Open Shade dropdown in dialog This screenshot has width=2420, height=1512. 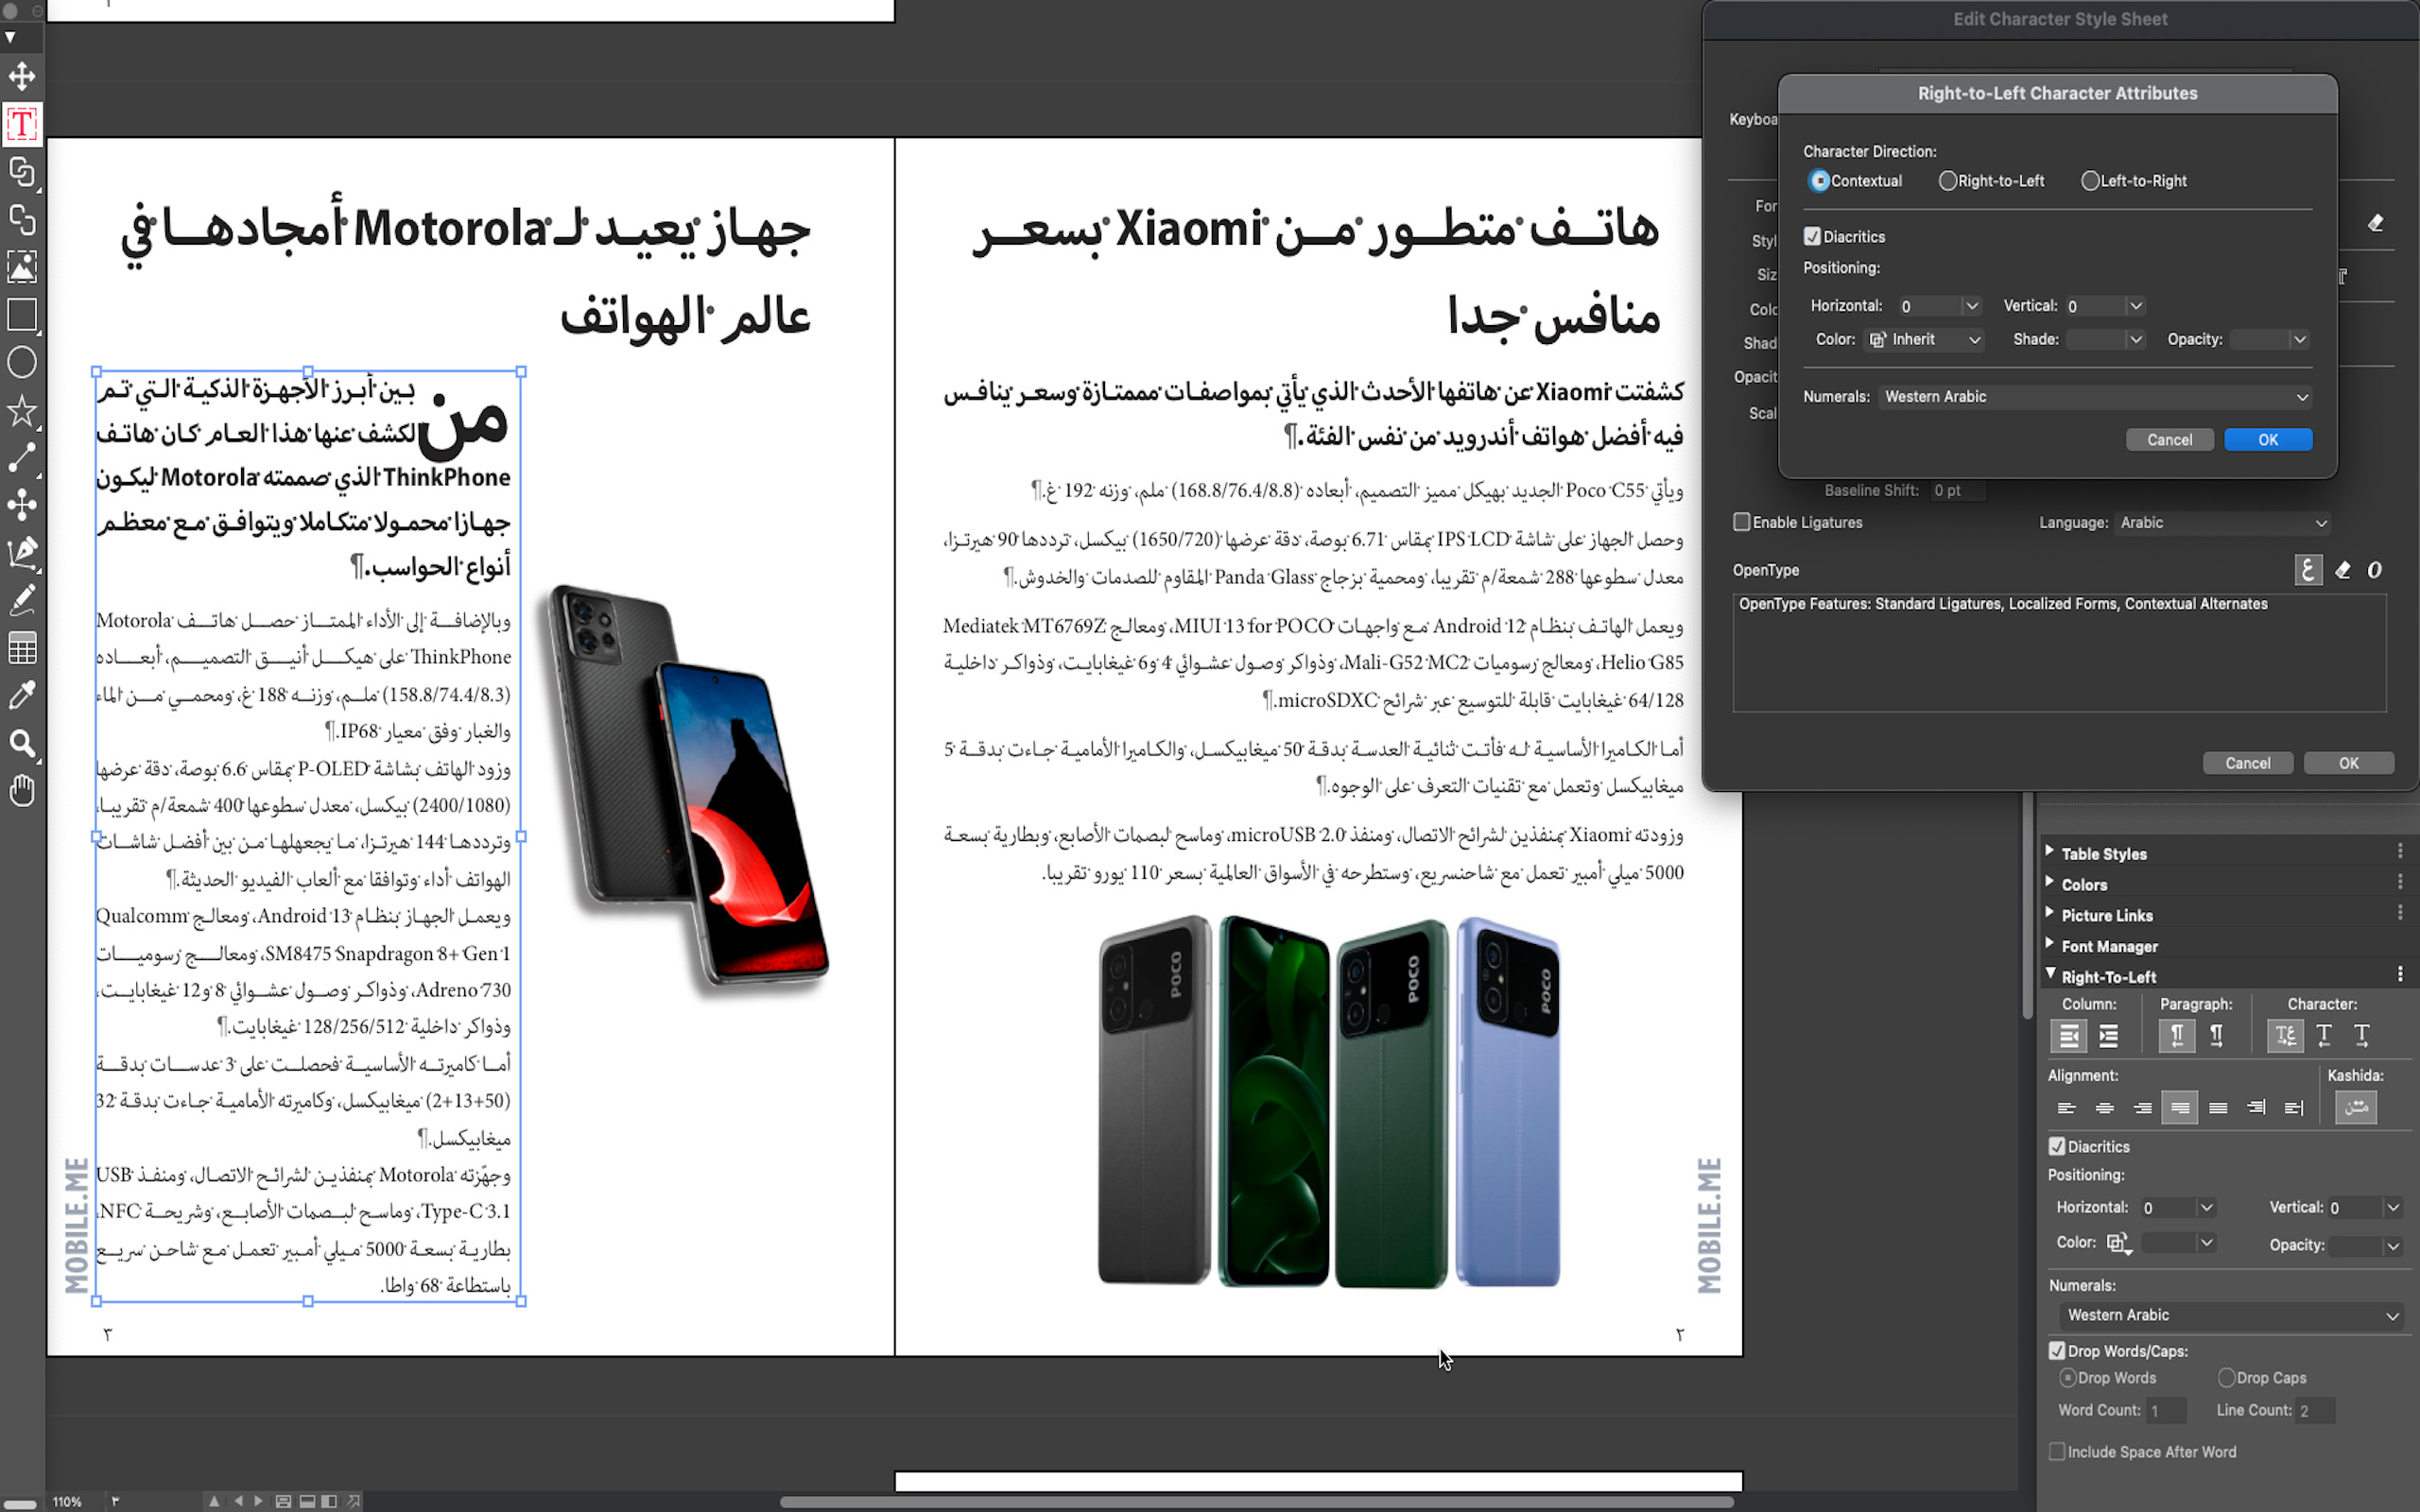click(2136, 340)
